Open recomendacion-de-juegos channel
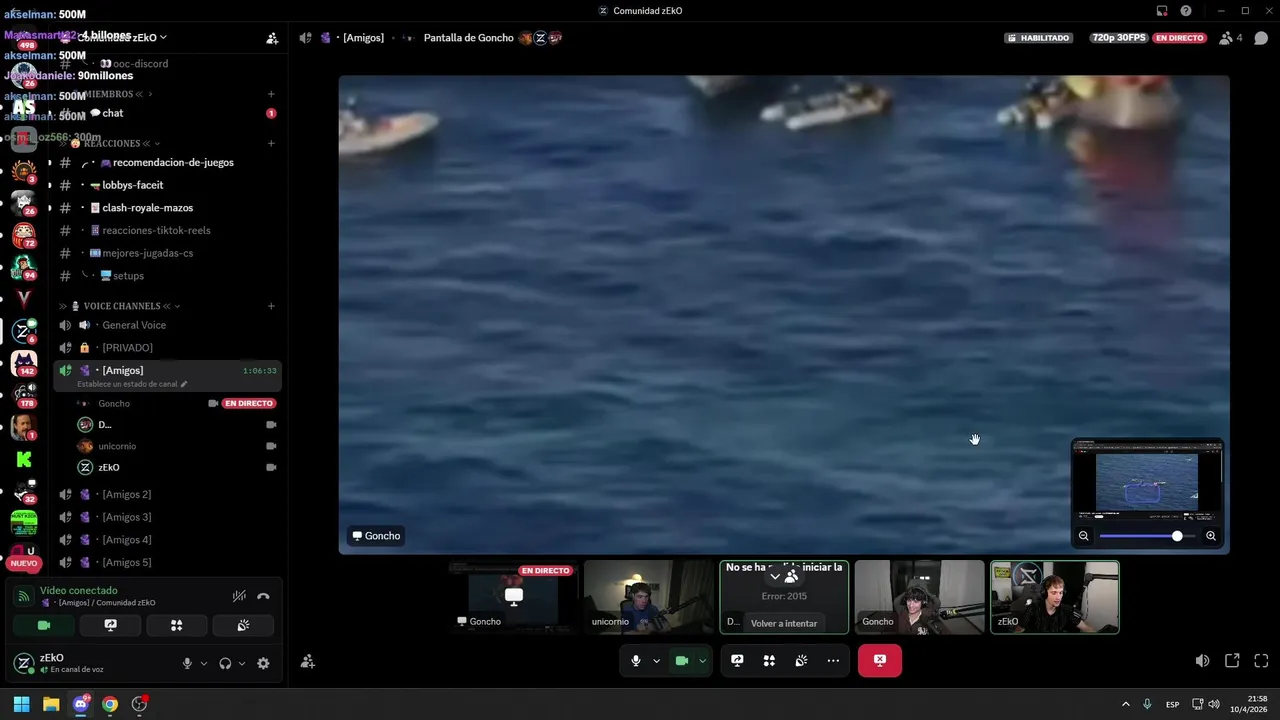This screenshot has width=1280, height=720. [x=167, y=162]
